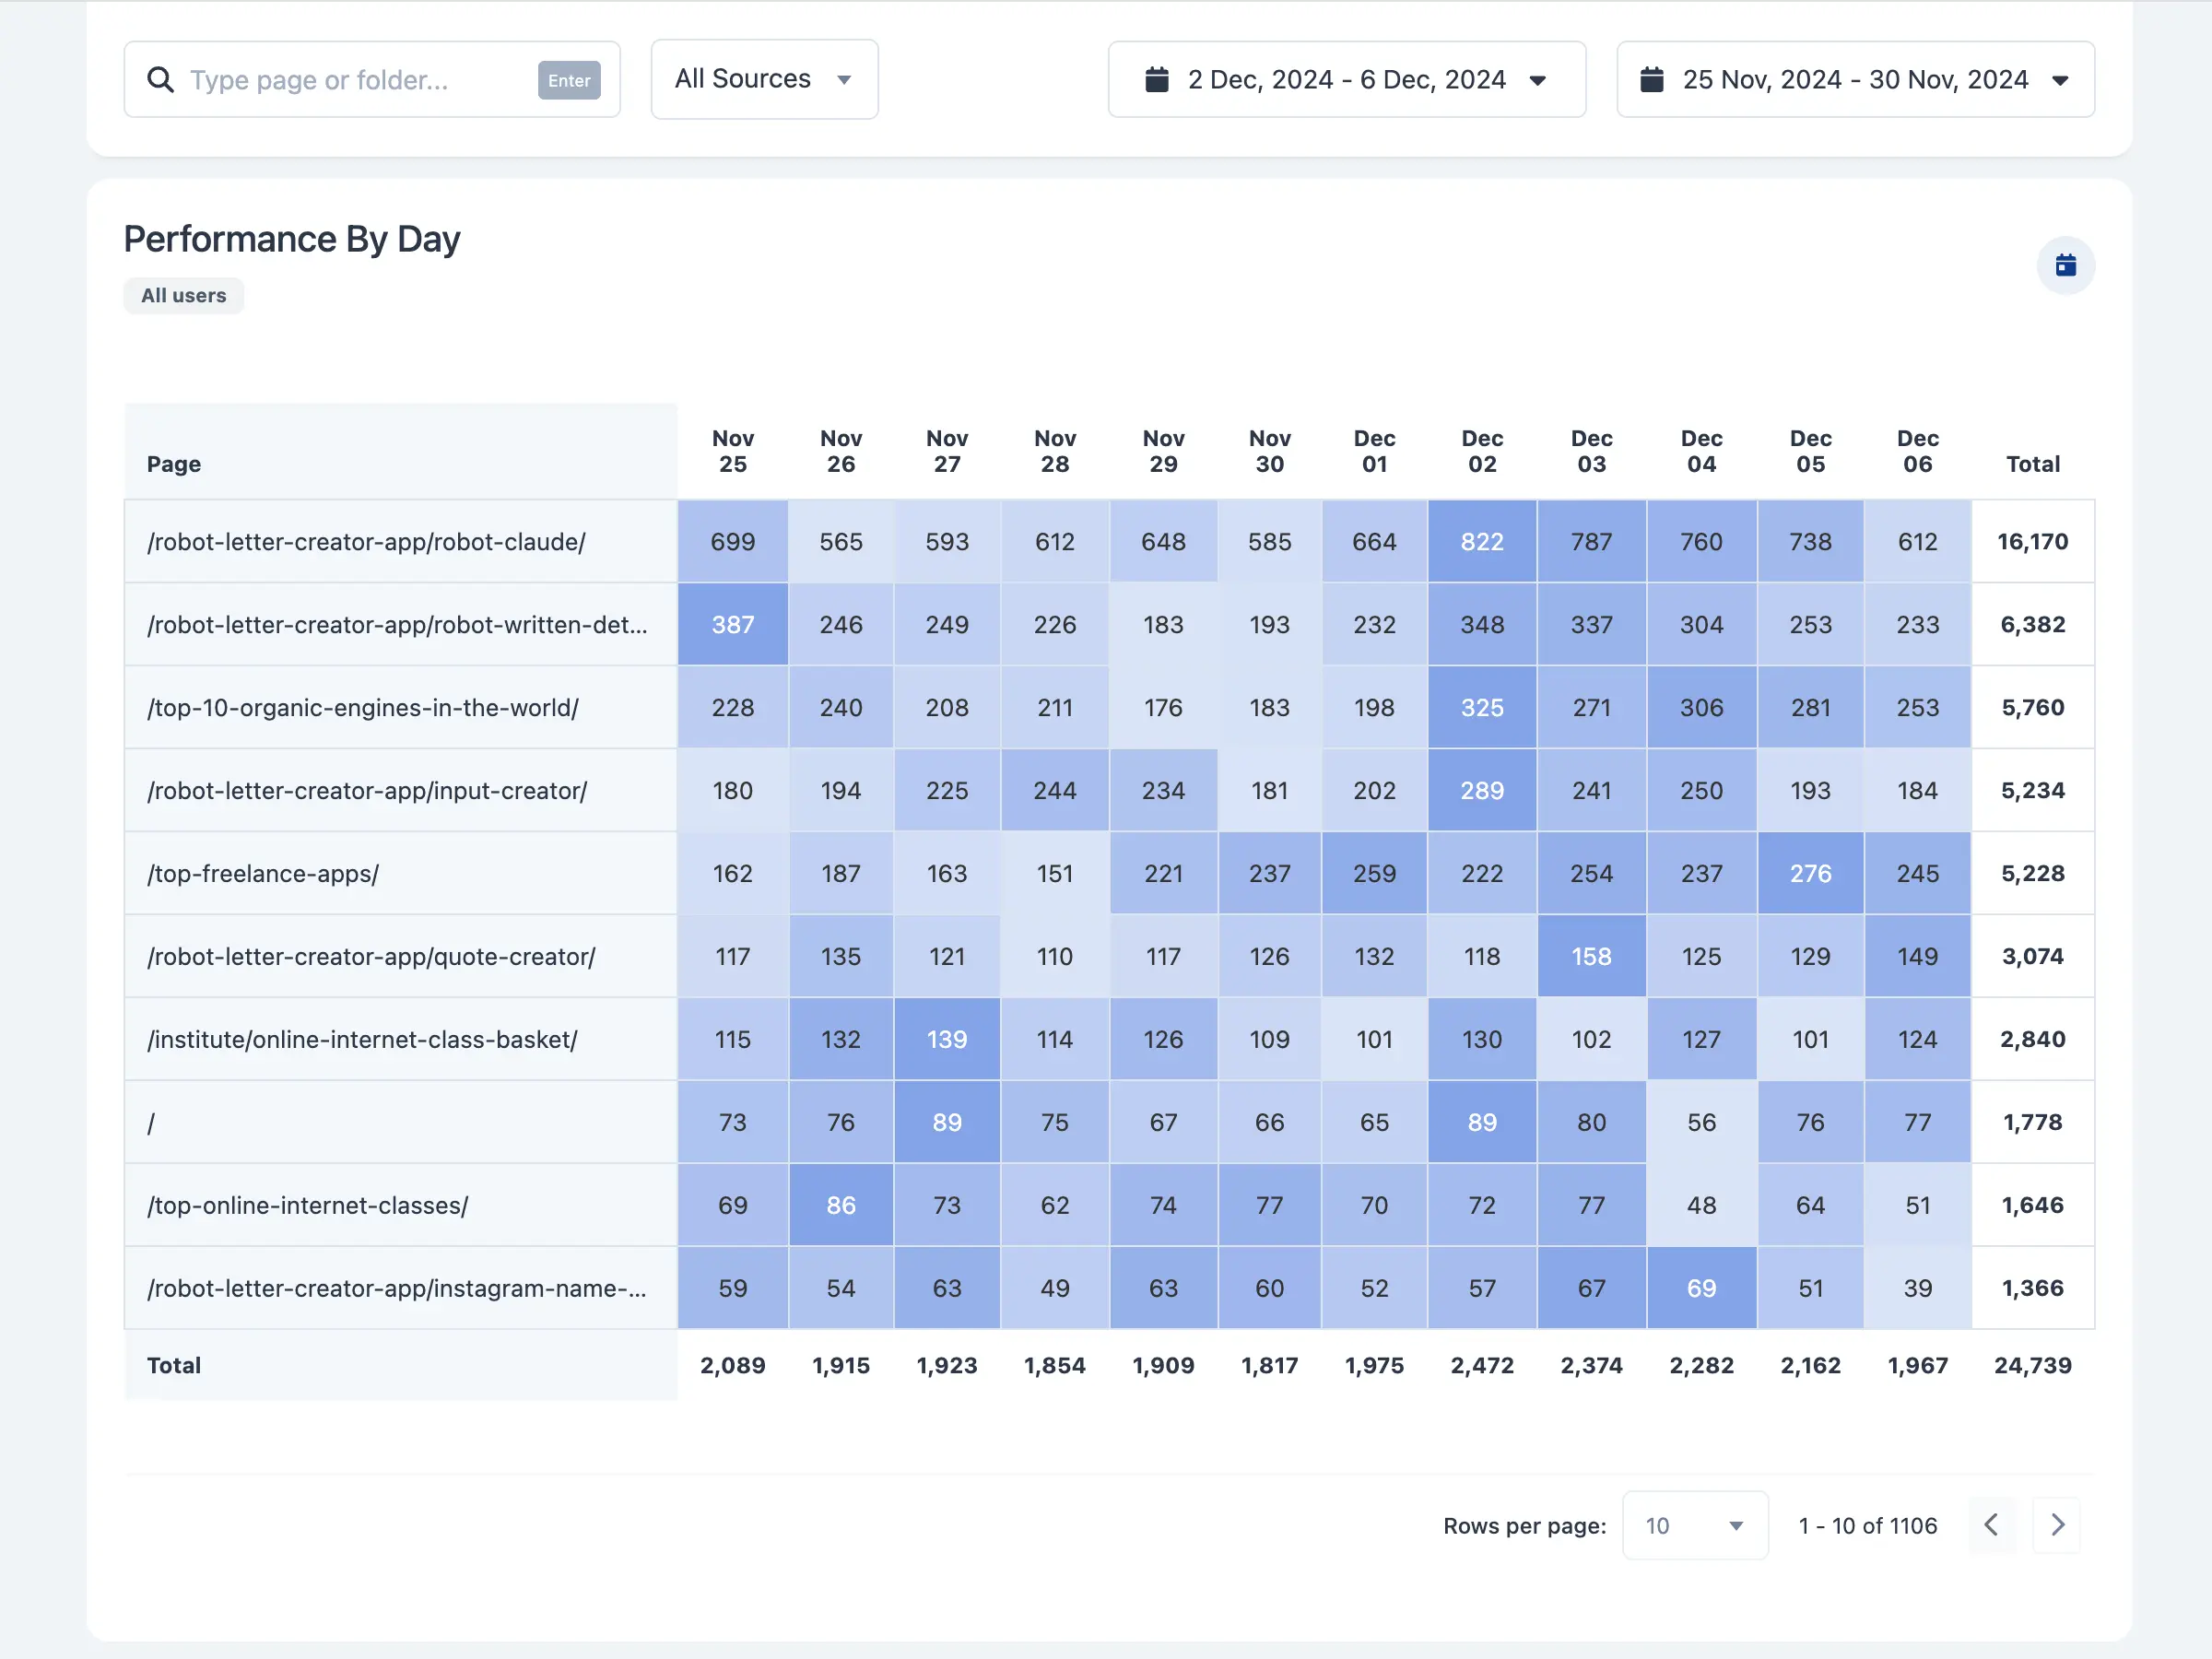Click the calendar icon beside Performance By Day

point(2065,266)
